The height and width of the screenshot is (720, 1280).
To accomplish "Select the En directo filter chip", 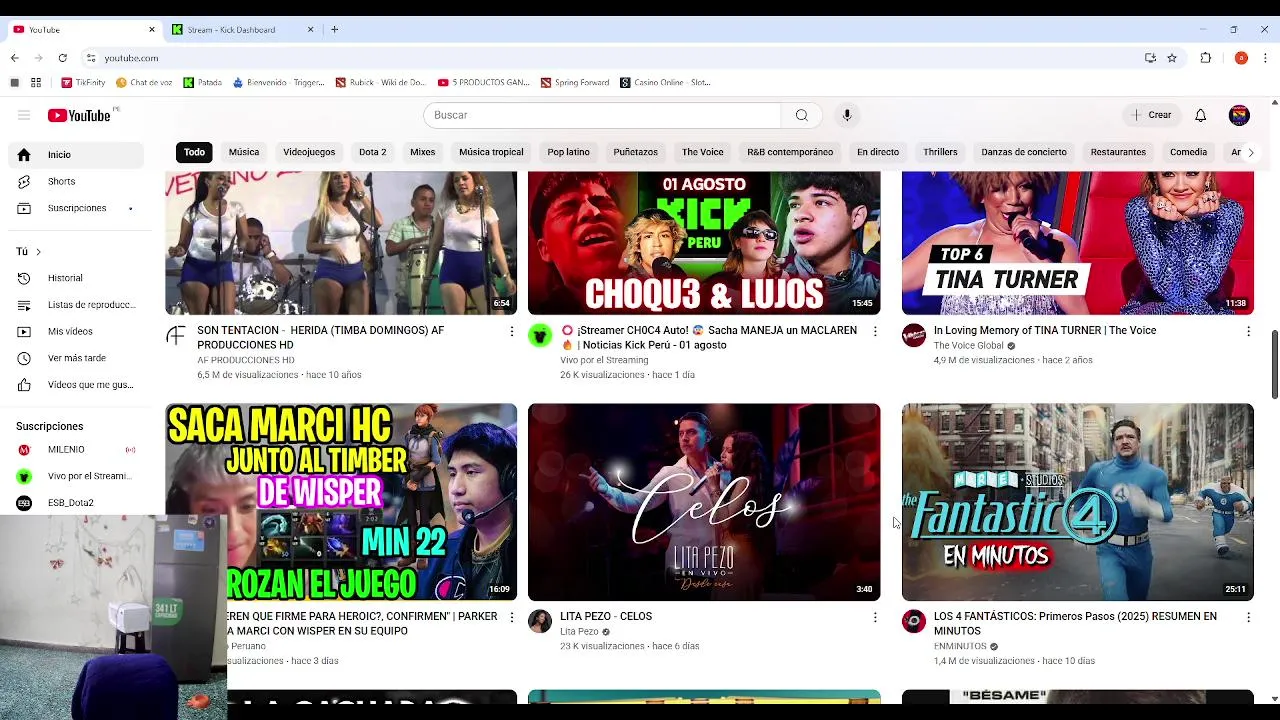I will [878, 152].
